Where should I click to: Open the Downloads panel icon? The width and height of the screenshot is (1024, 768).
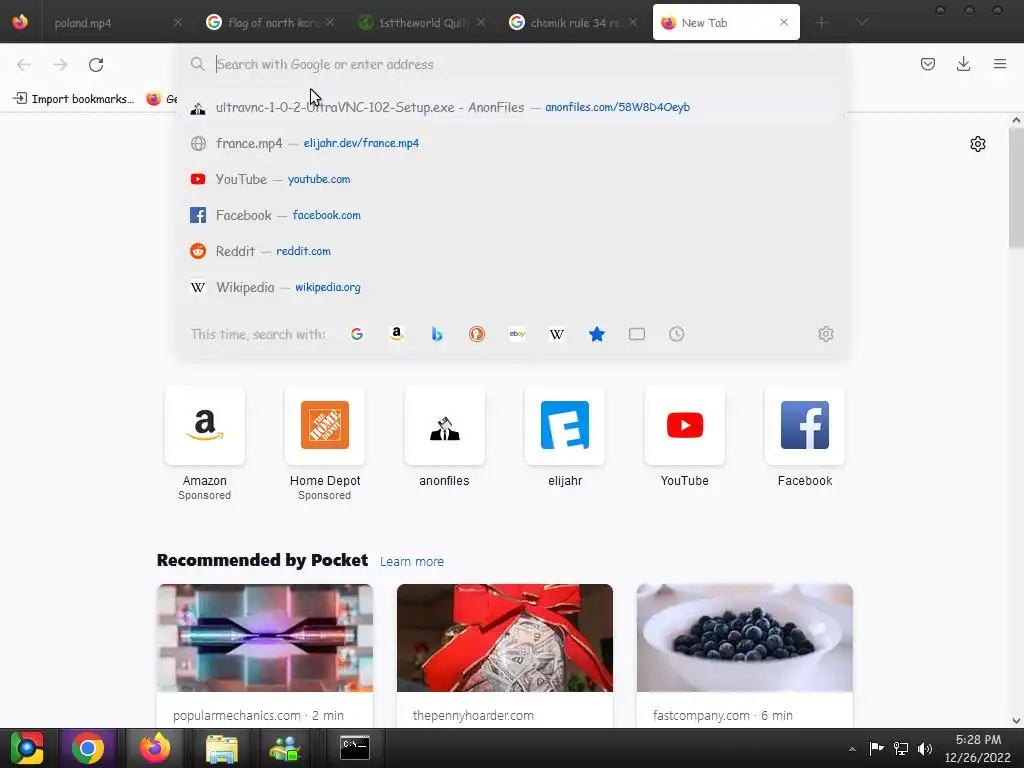(x=963, y=64)
